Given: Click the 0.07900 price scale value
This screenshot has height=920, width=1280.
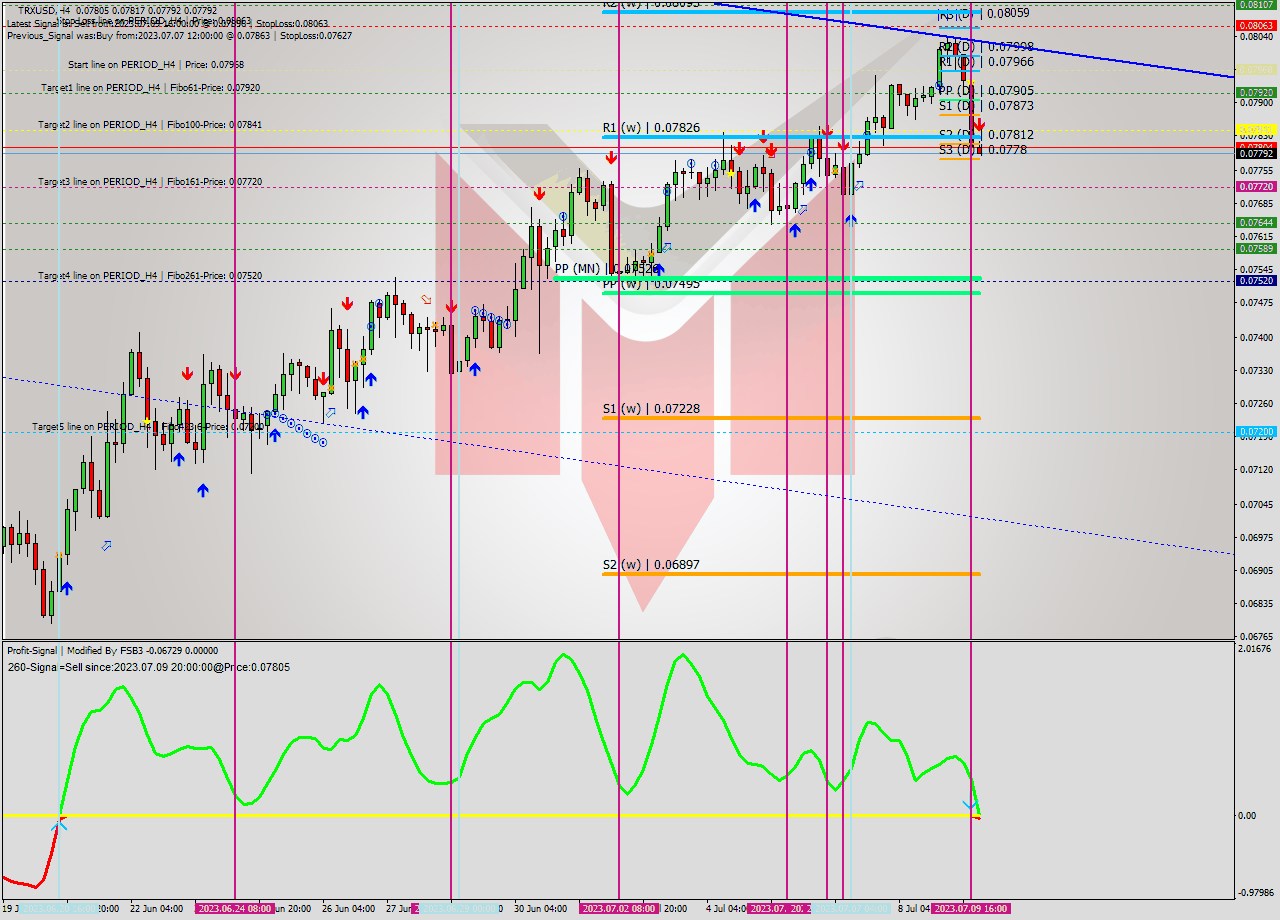Looking at the screenshot, I should 1257,103.
